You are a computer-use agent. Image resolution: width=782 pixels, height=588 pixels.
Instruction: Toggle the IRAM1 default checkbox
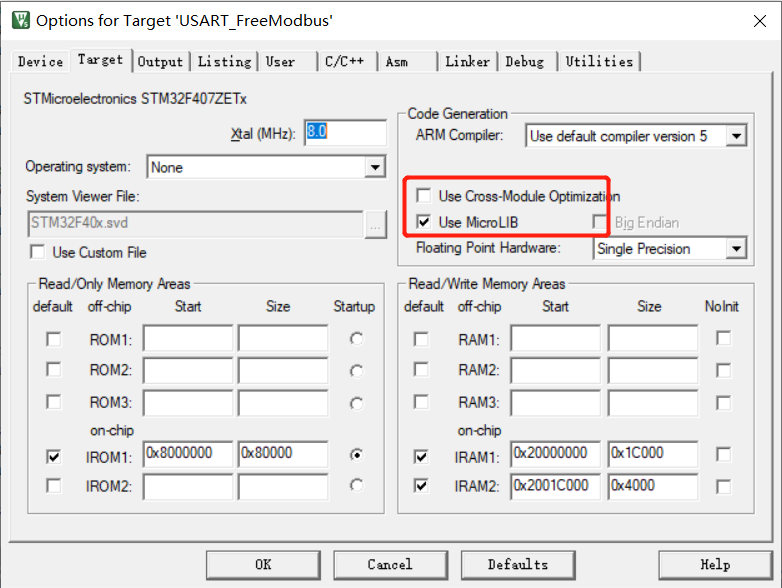click(421, 456)
